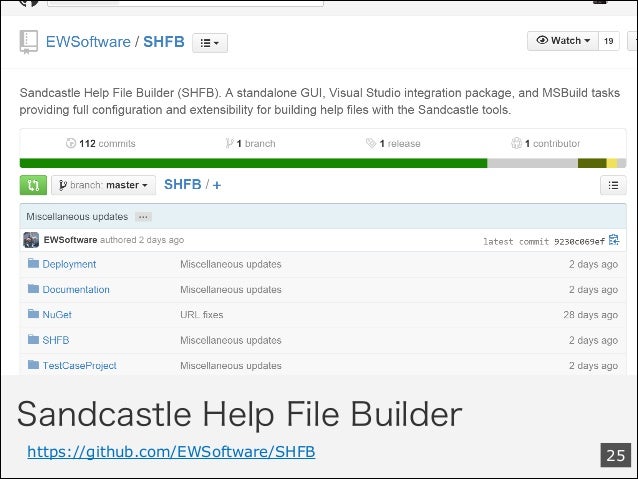Click the olive language bar segment

[592, 163]
